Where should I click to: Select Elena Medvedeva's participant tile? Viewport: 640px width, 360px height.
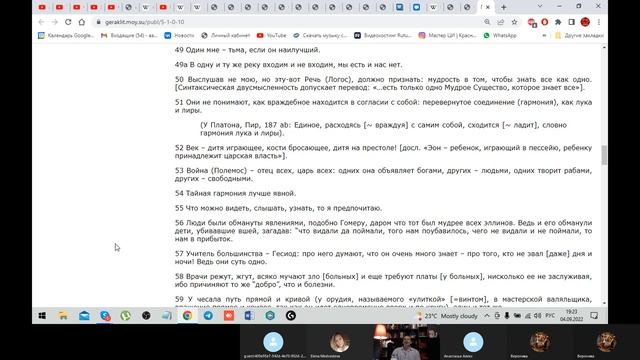[x=340, y=342]
